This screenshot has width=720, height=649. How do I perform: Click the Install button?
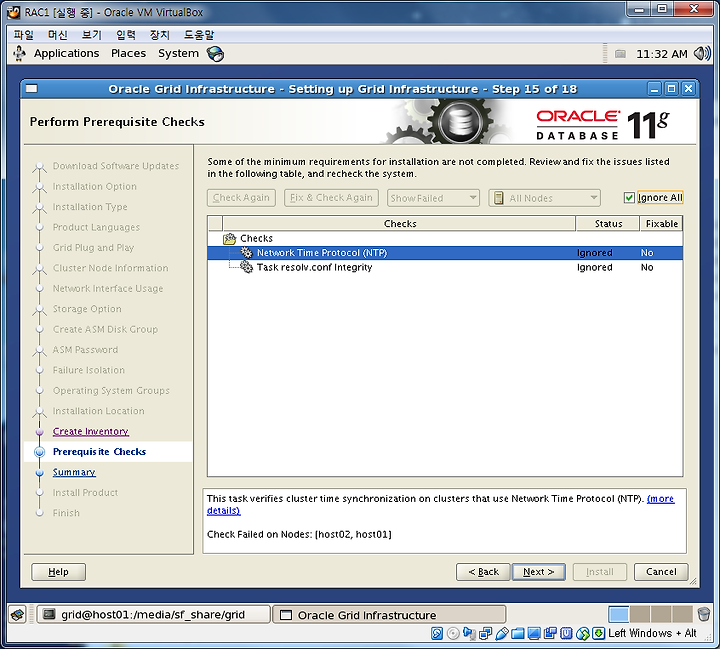tap(600, 572)
